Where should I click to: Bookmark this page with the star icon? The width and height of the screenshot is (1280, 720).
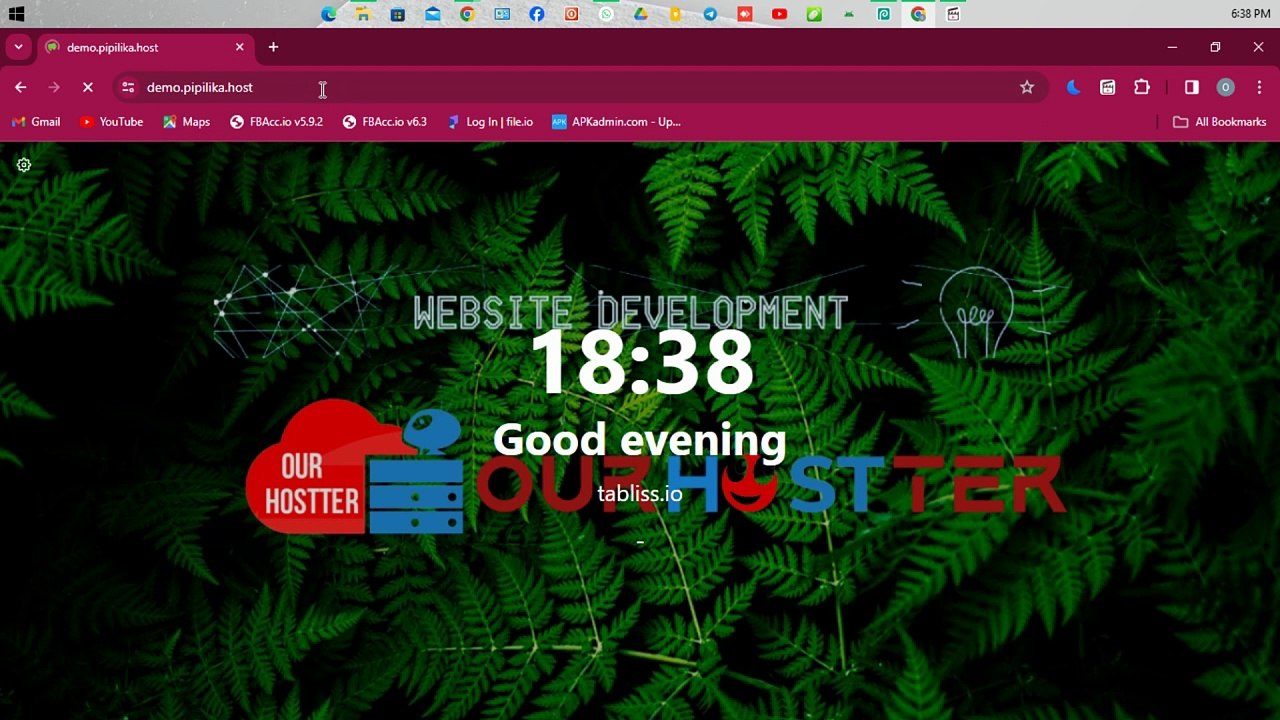point(1027,87)
